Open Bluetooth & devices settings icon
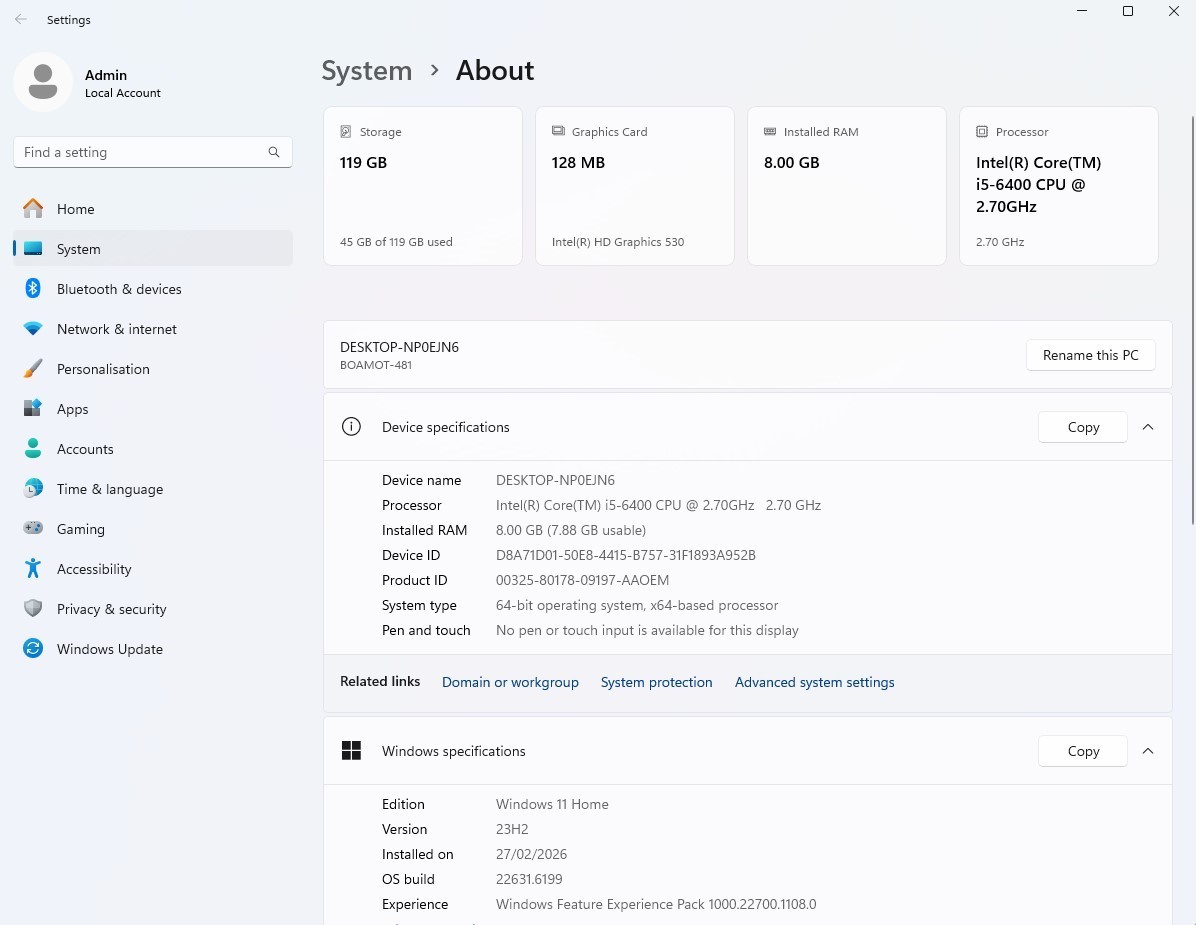This screenshot has height=925, width=1196. [33, 289]
